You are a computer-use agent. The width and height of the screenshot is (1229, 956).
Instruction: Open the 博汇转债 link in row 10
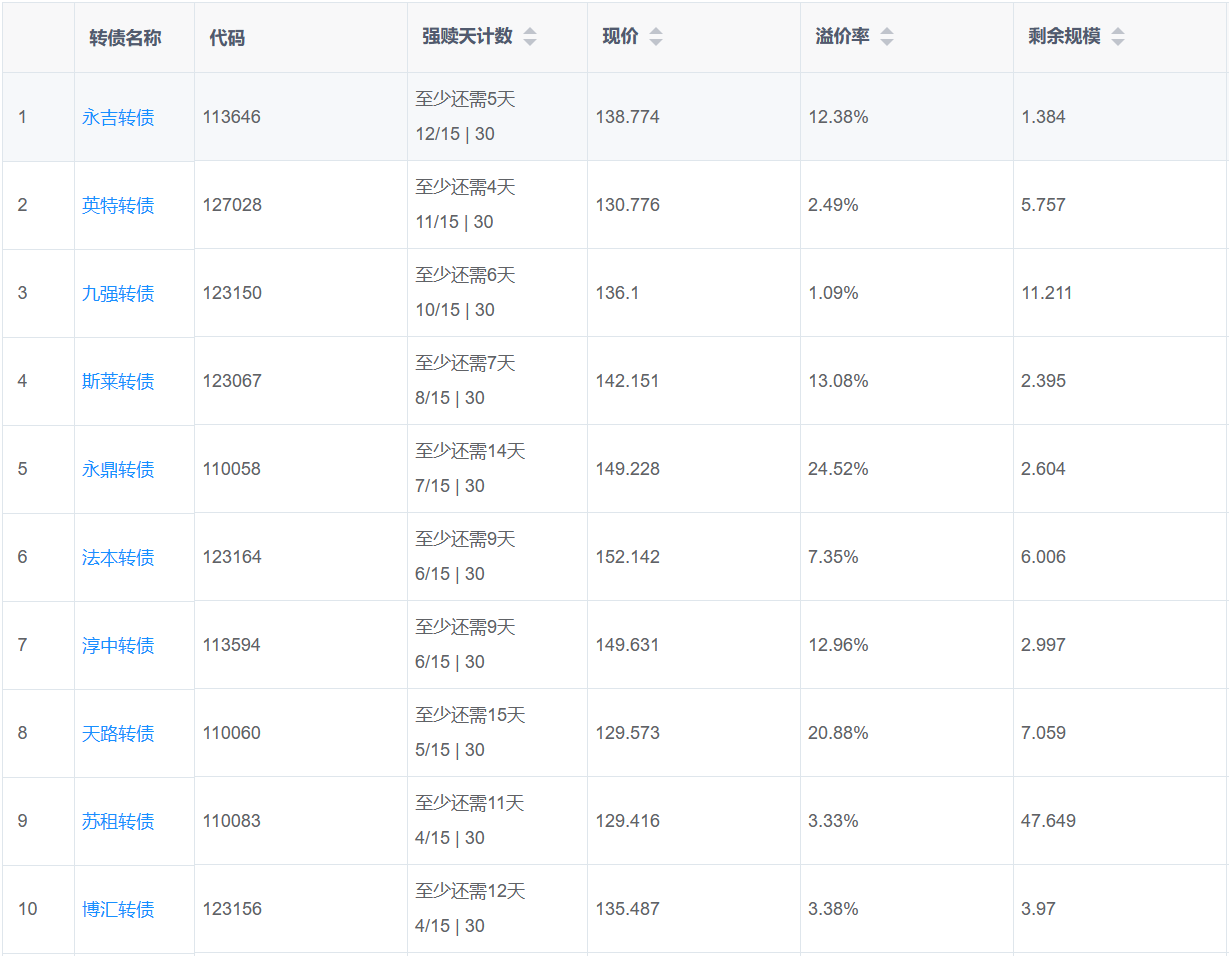(x=118, y=910)
